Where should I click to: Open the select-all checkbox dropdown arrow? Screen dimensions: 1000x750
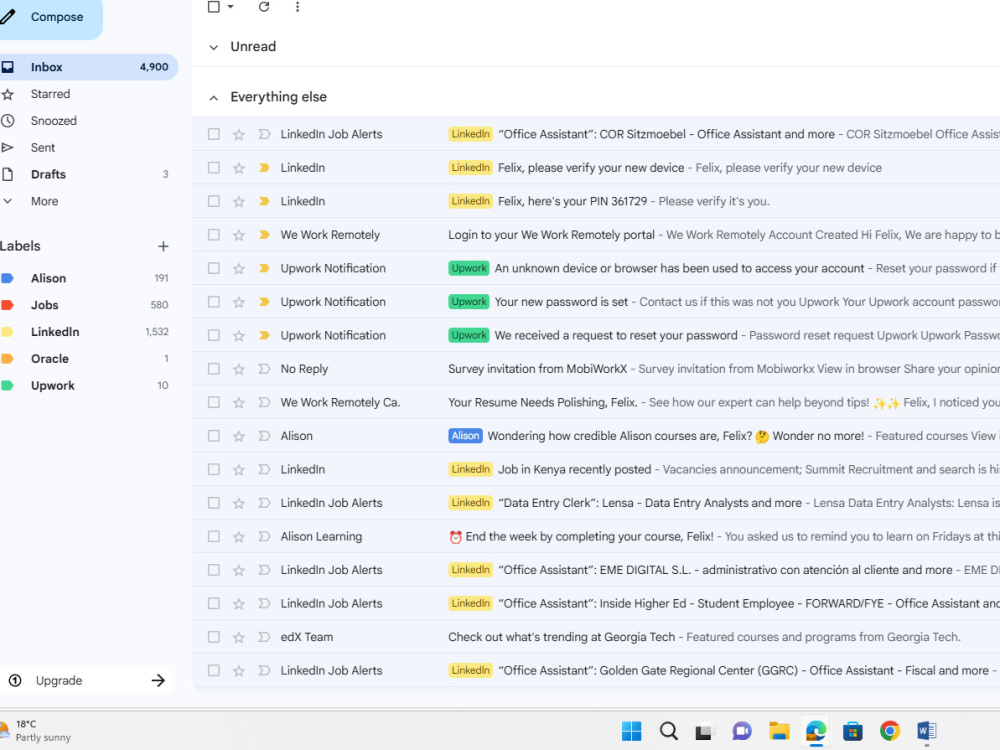pos(231,7)
